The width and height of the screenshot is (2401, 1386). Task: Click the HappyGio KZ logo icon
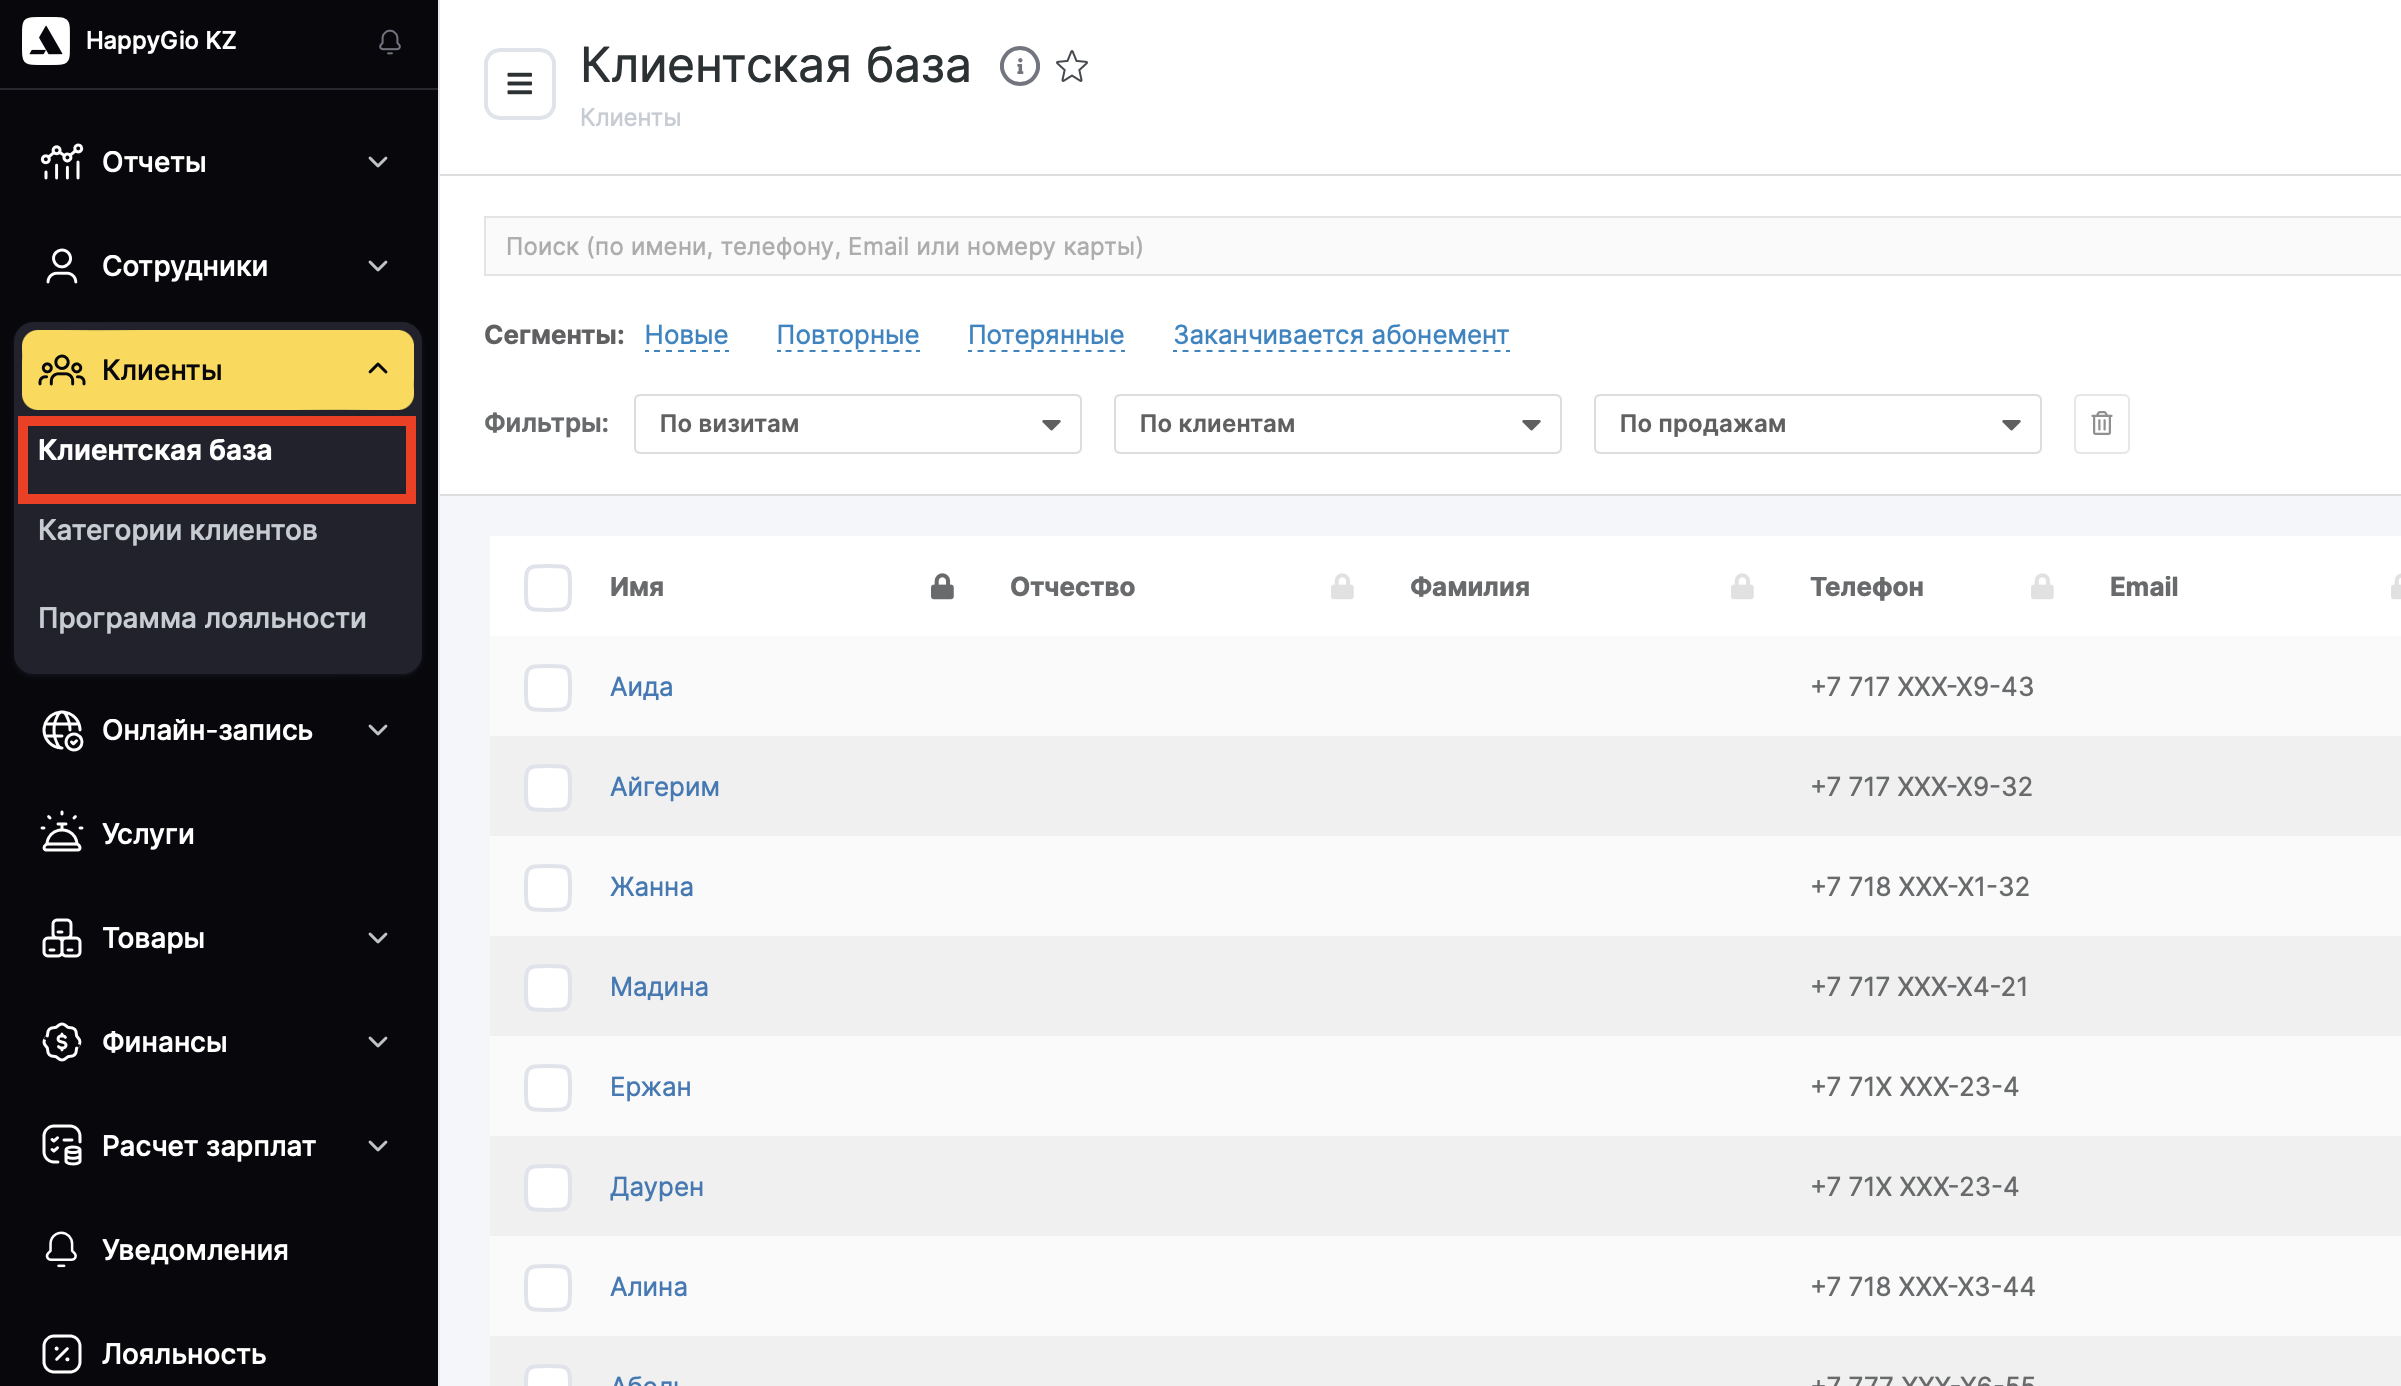[46, 41]
